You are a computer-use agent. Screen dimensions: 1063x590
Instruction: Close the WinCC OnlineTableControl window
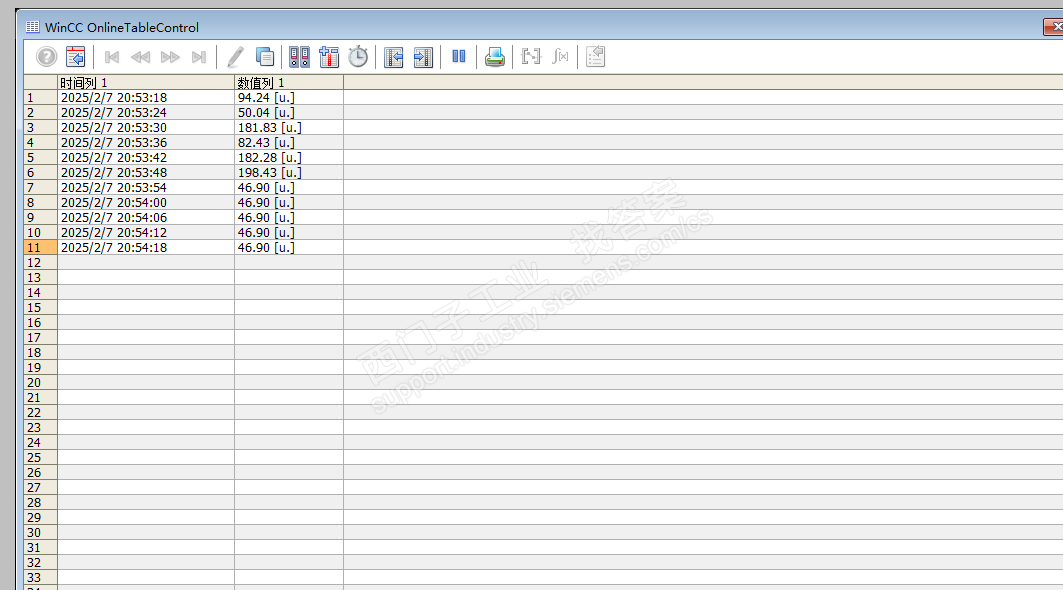click(1054, 26)
